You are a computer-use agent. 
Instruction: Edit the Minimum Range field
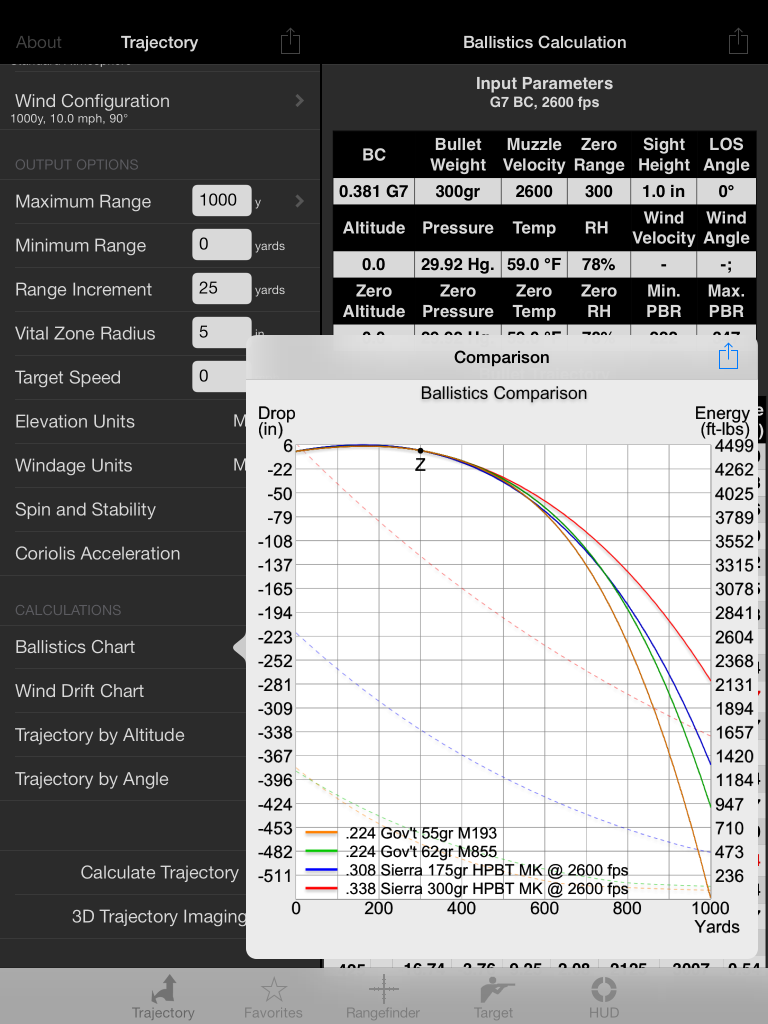coord(221,245)
